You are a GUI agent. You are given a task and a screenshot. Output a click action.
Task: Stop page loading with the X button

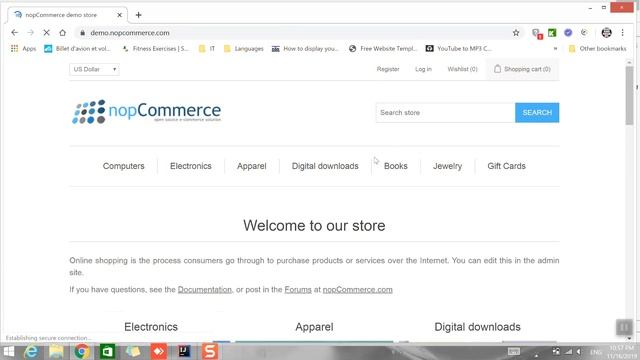[47, 33]
